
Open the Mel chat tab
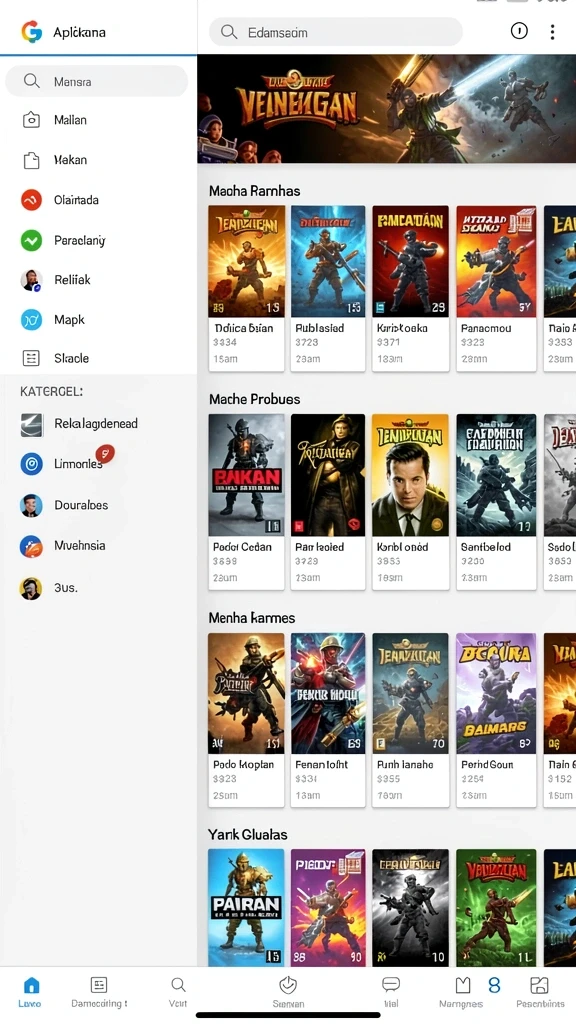[x=391, y=992]
